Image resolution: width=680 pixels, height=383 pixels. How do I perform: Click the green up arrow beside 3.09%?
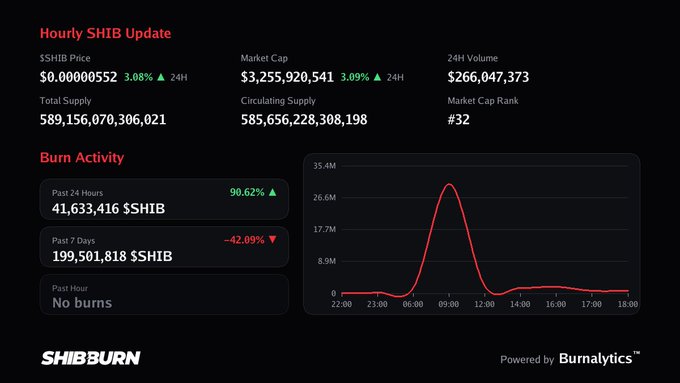pos(377,77)
